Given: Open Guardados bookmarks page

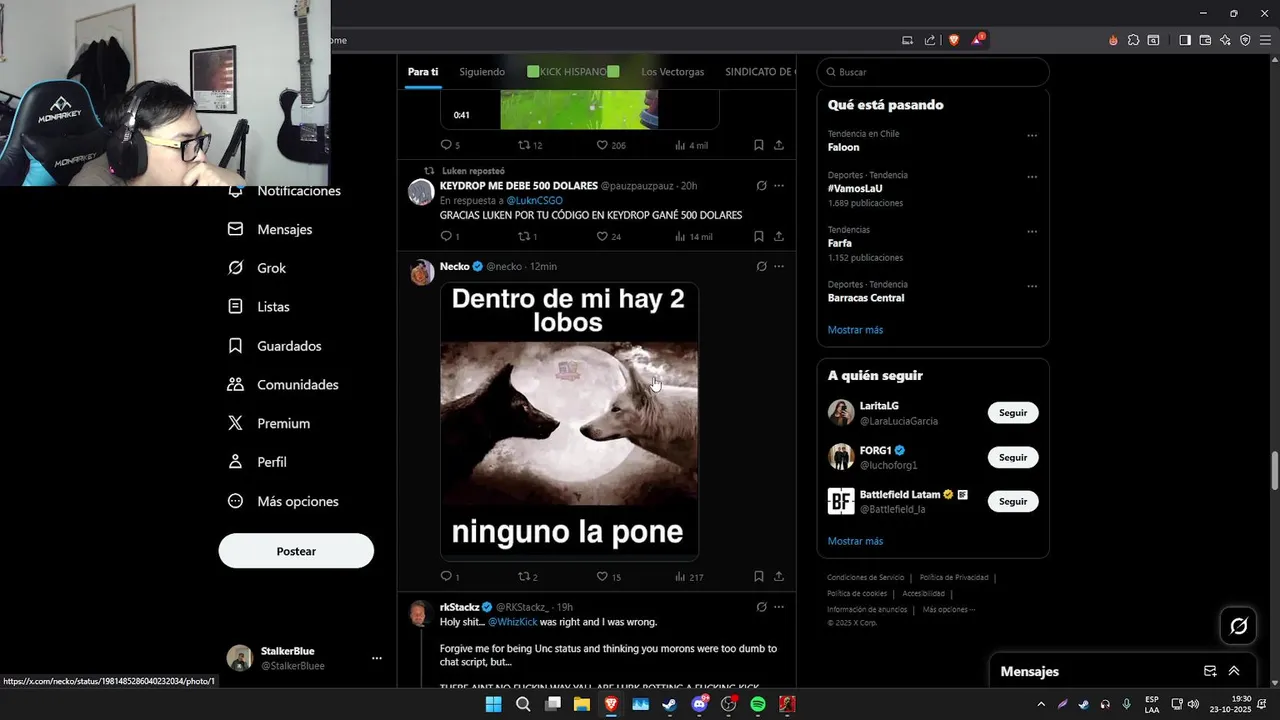Looking at the screenshot, I should tap(275, 346).
